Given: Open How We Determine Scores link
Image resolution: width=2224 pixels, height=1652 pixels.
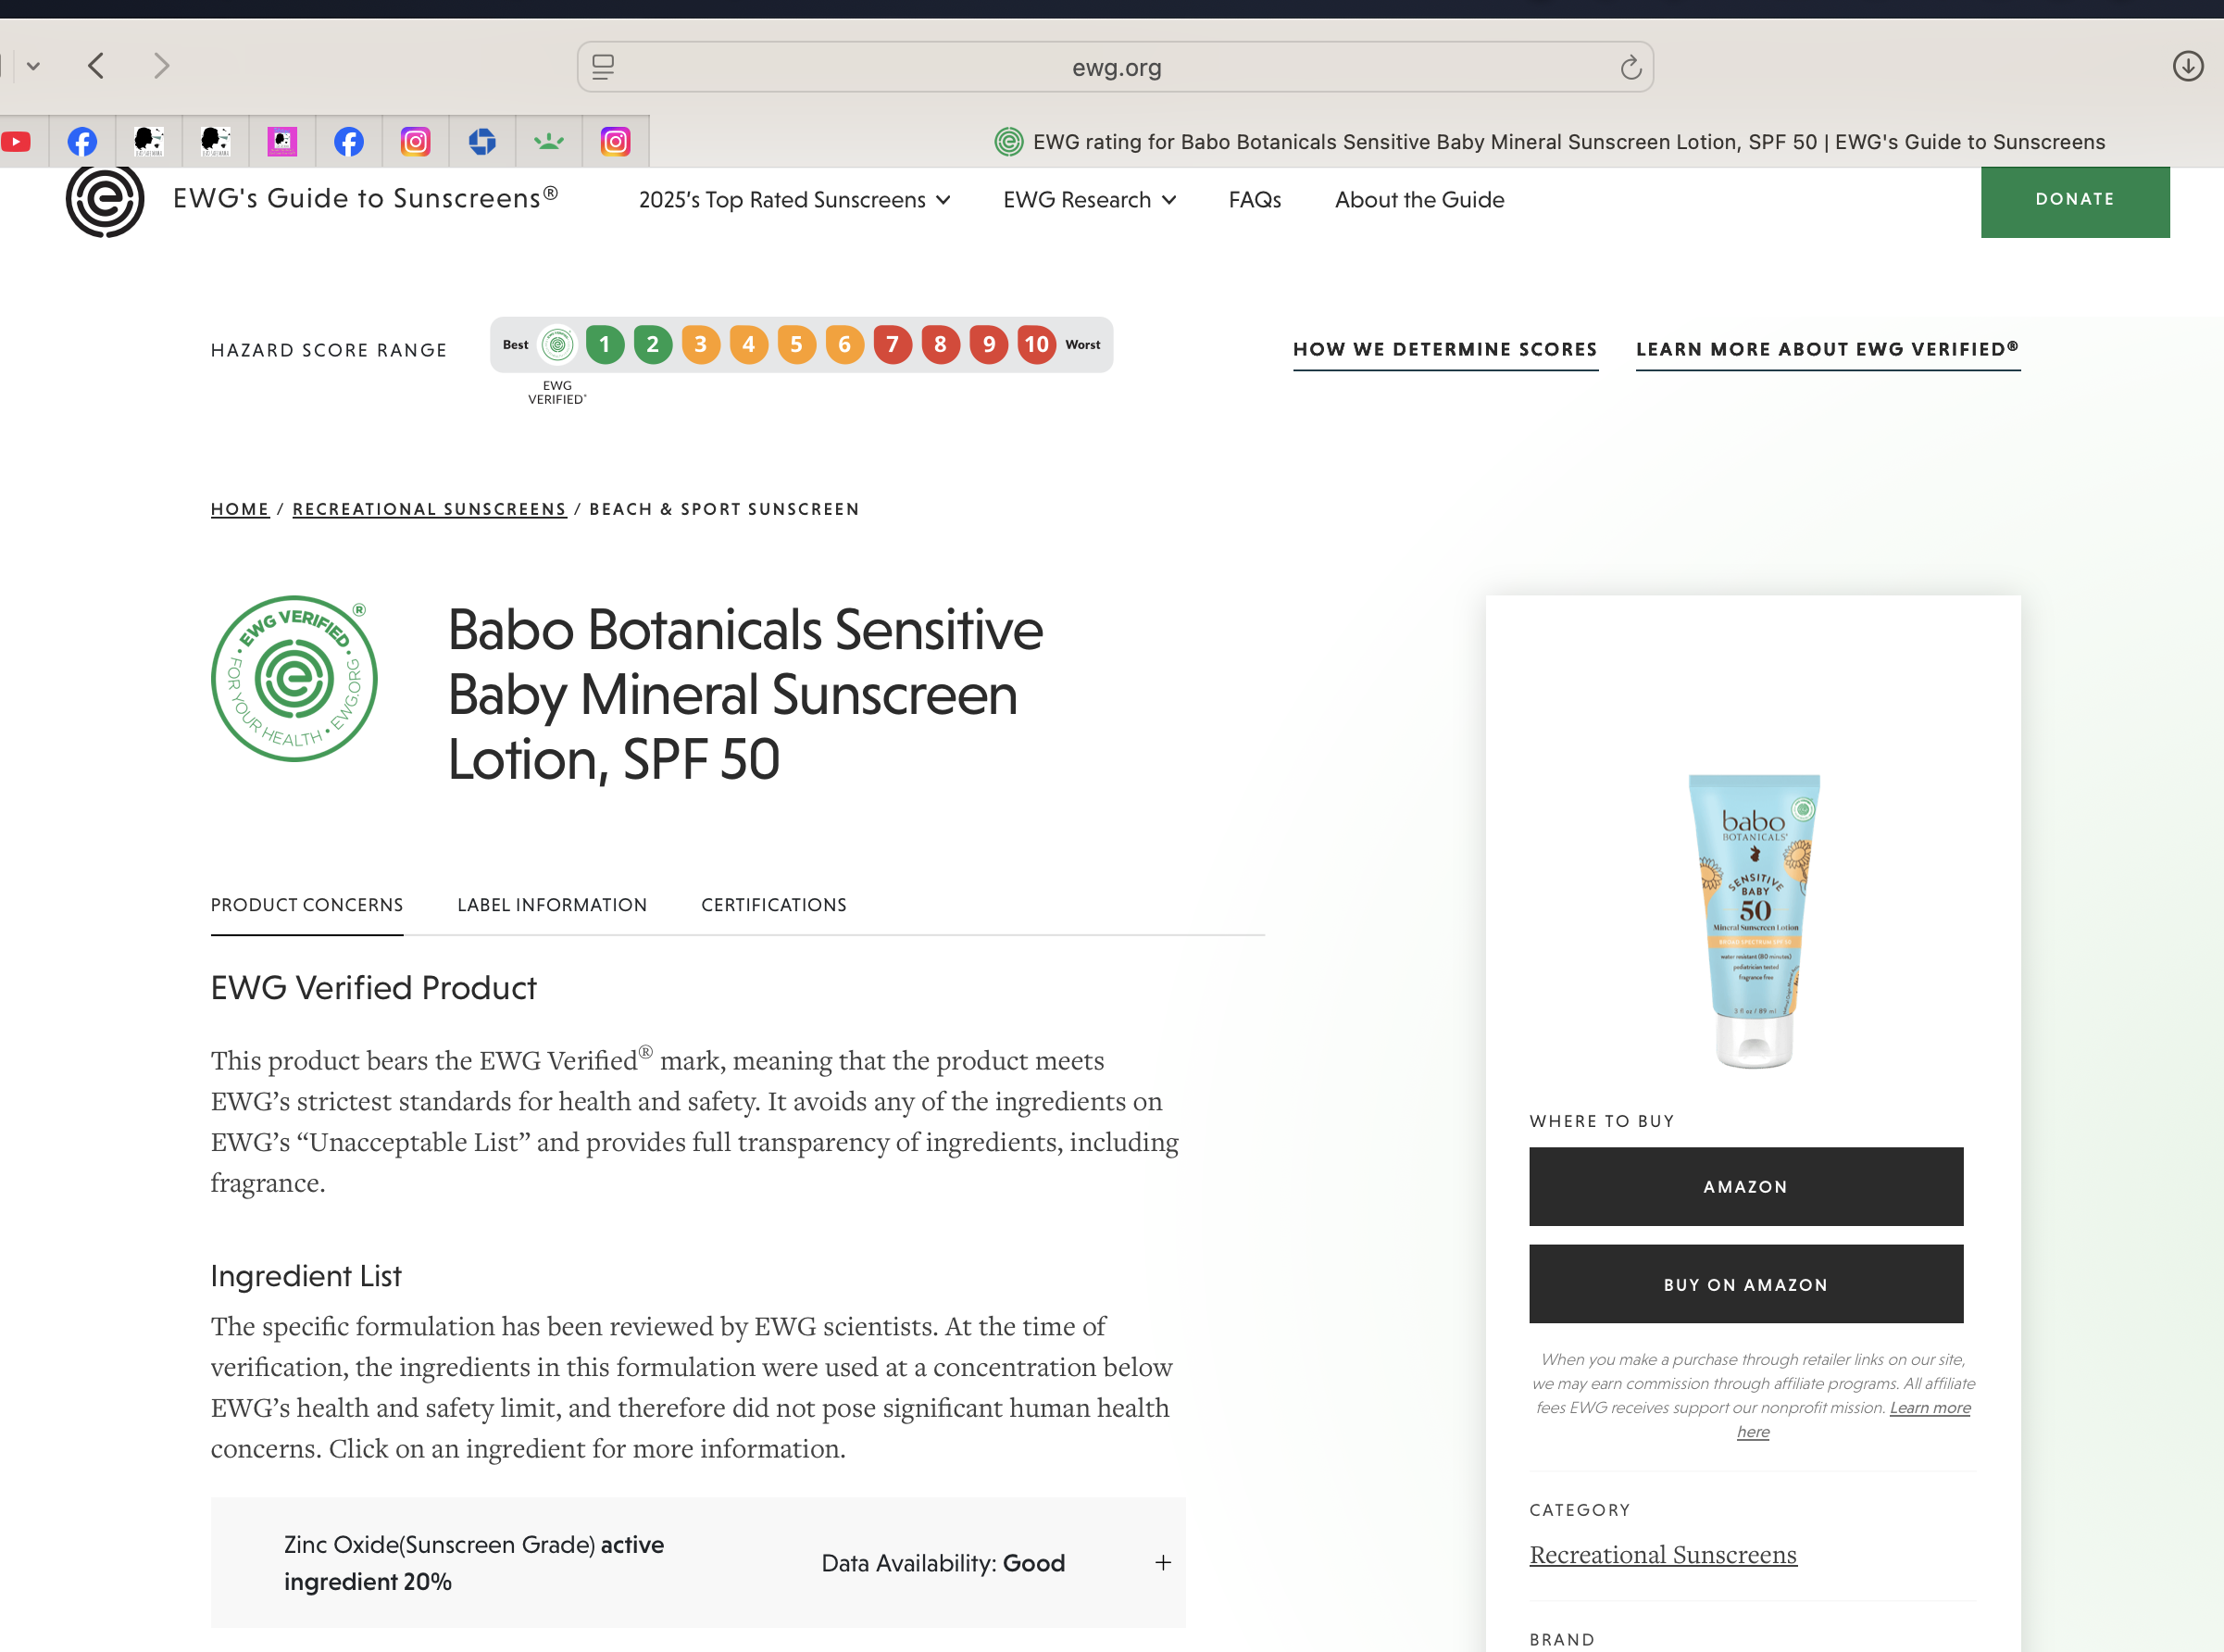Looking at the screenshot, I should point(1445,350).
